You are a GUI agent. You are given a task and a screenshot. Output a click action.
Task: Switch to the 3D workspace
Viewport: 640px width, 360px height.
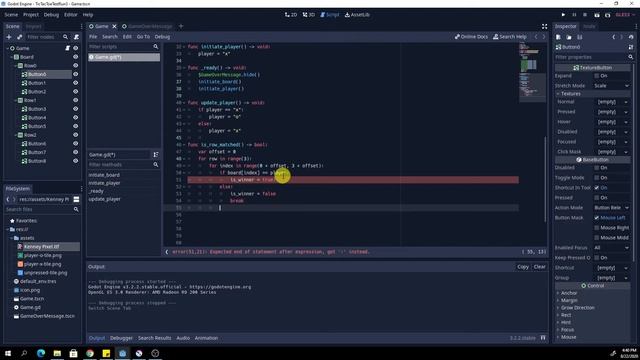(x=309, y=15)
